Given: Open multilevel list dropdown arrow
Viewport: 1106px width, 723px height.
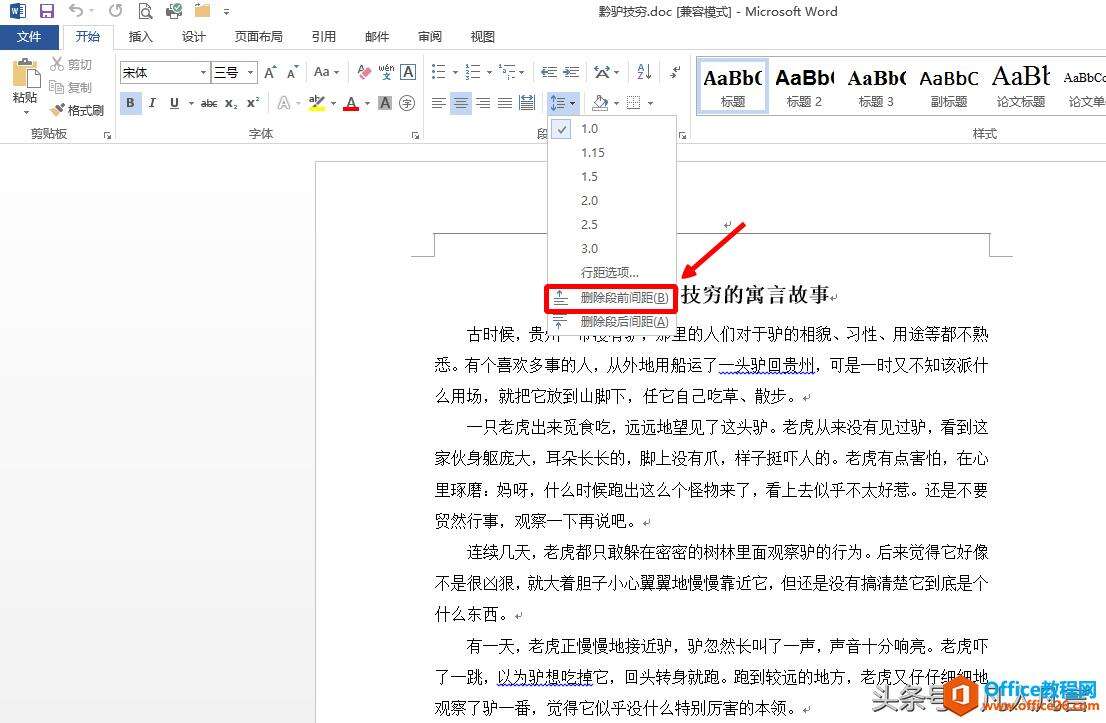Looking at the screenshot, I should click(x=522, y=72).
